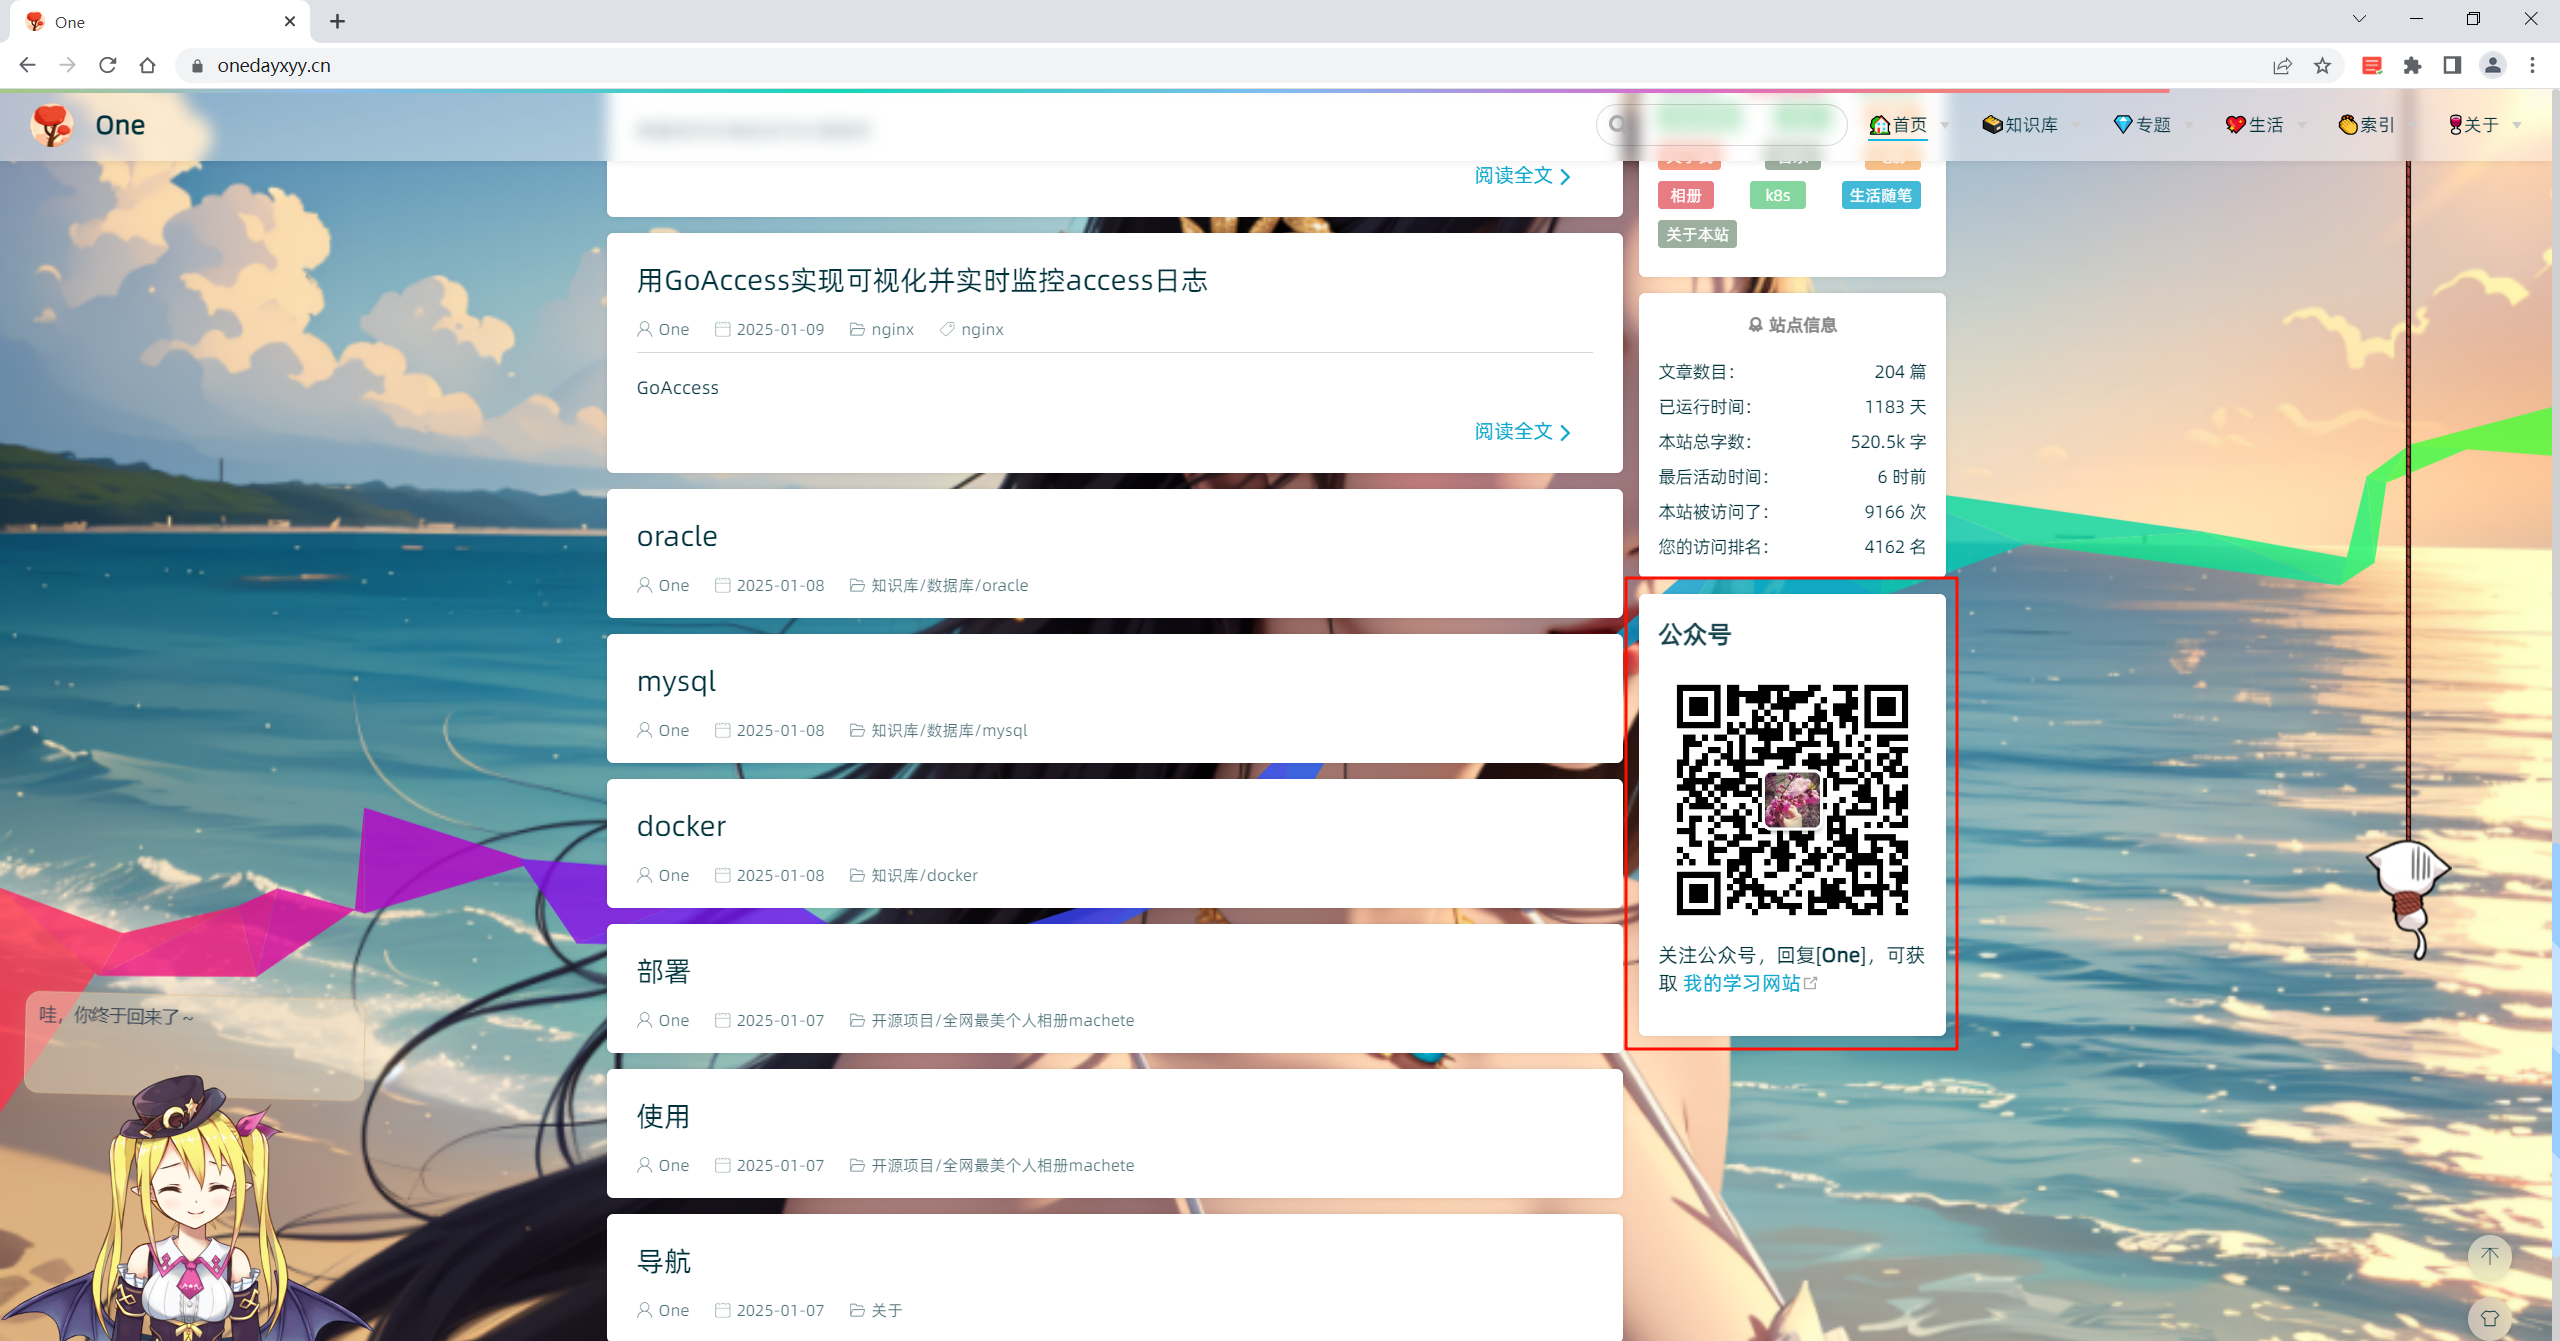Open category 知识库/数据库/mysql
The width and height of the screenshot is (2560, 1341).
point(949,730)
